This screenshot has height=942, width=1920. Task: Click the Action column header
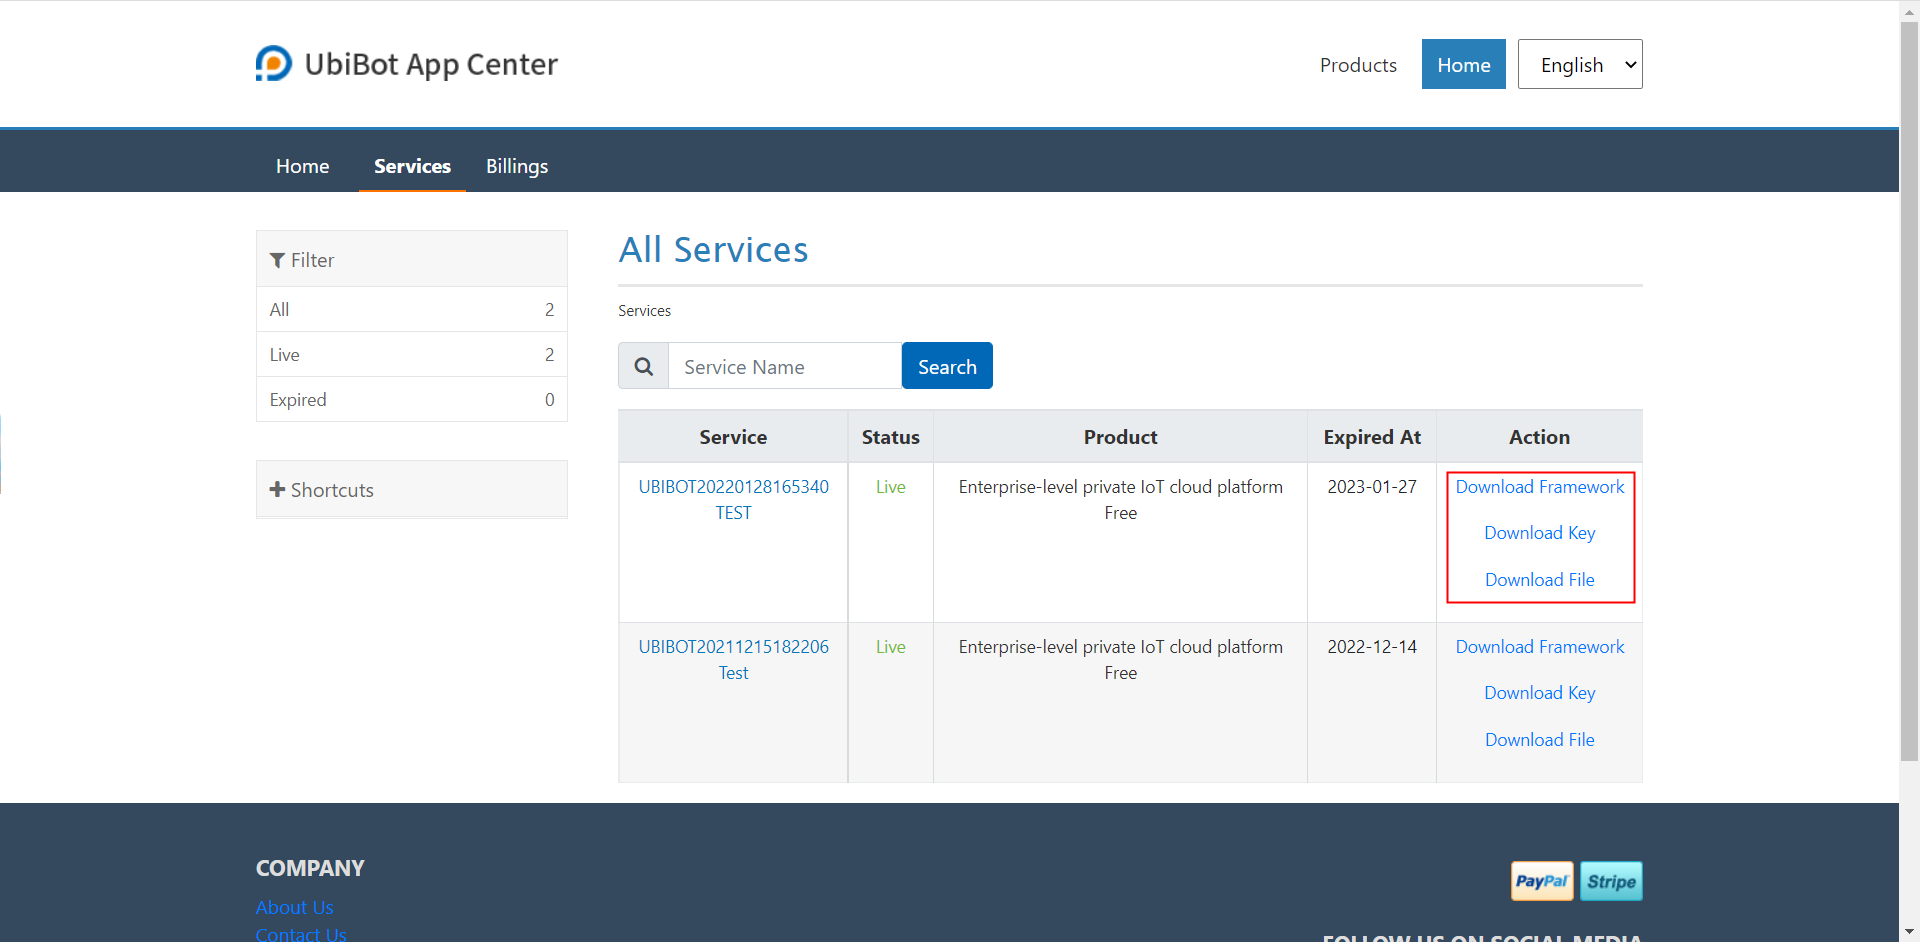(x=1539, y=437)
